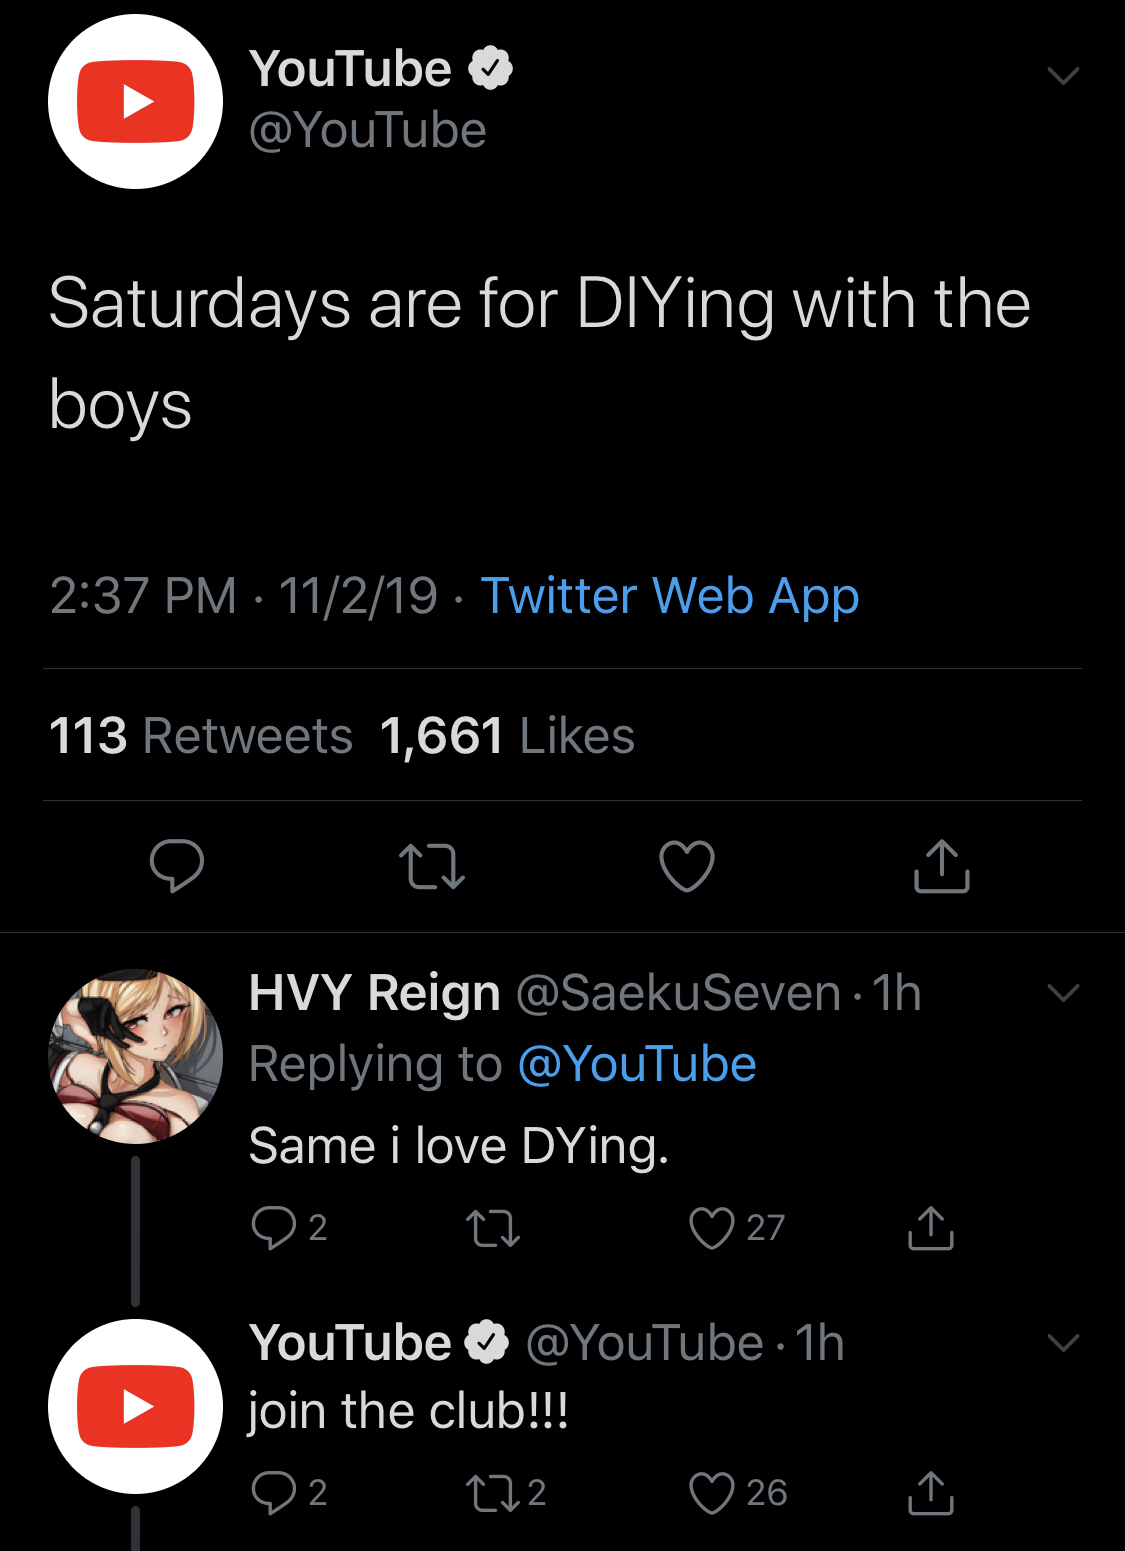Retweet HVY Reign's reply
Screen dimensions: 1125x1551
[x=493, y=1228]
